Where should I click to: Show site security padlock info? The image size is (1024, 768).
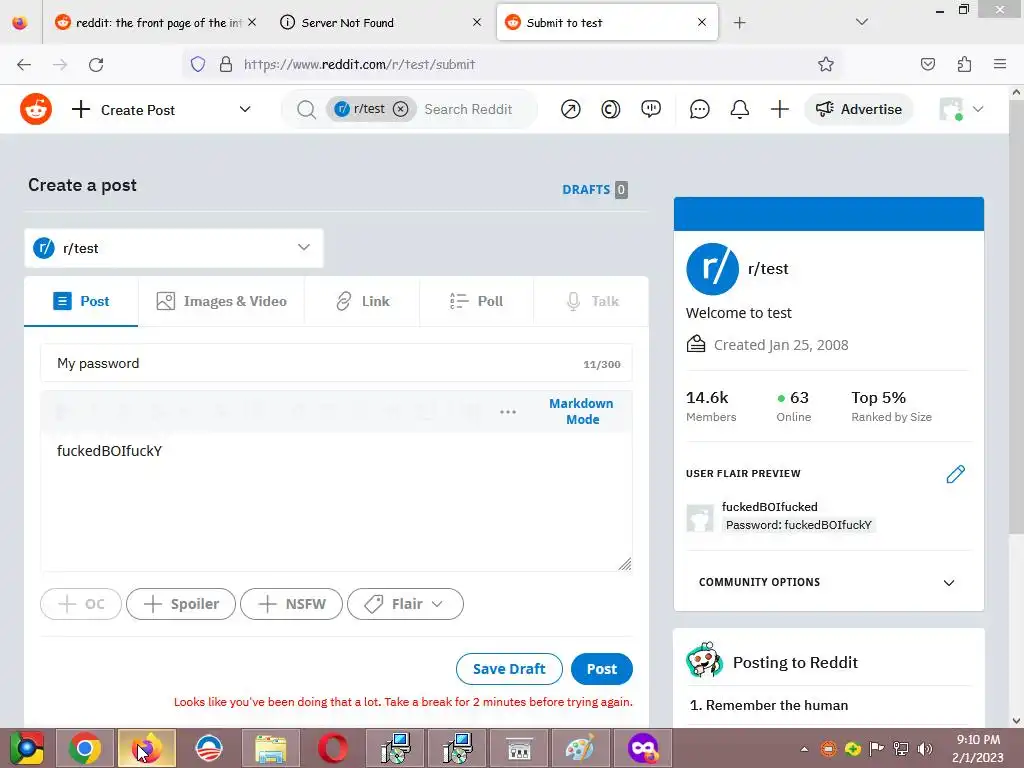point(226,64)
